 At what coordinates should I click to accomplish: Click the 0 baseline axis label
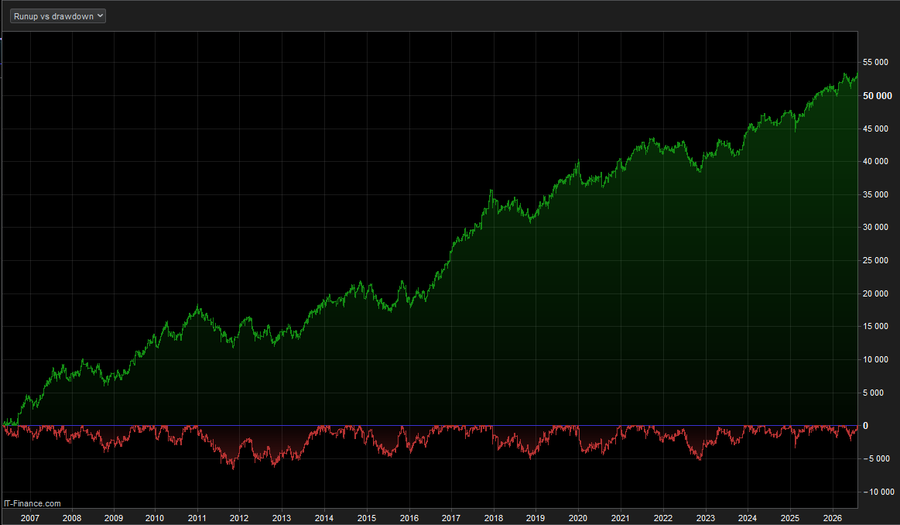click(866, 426)
